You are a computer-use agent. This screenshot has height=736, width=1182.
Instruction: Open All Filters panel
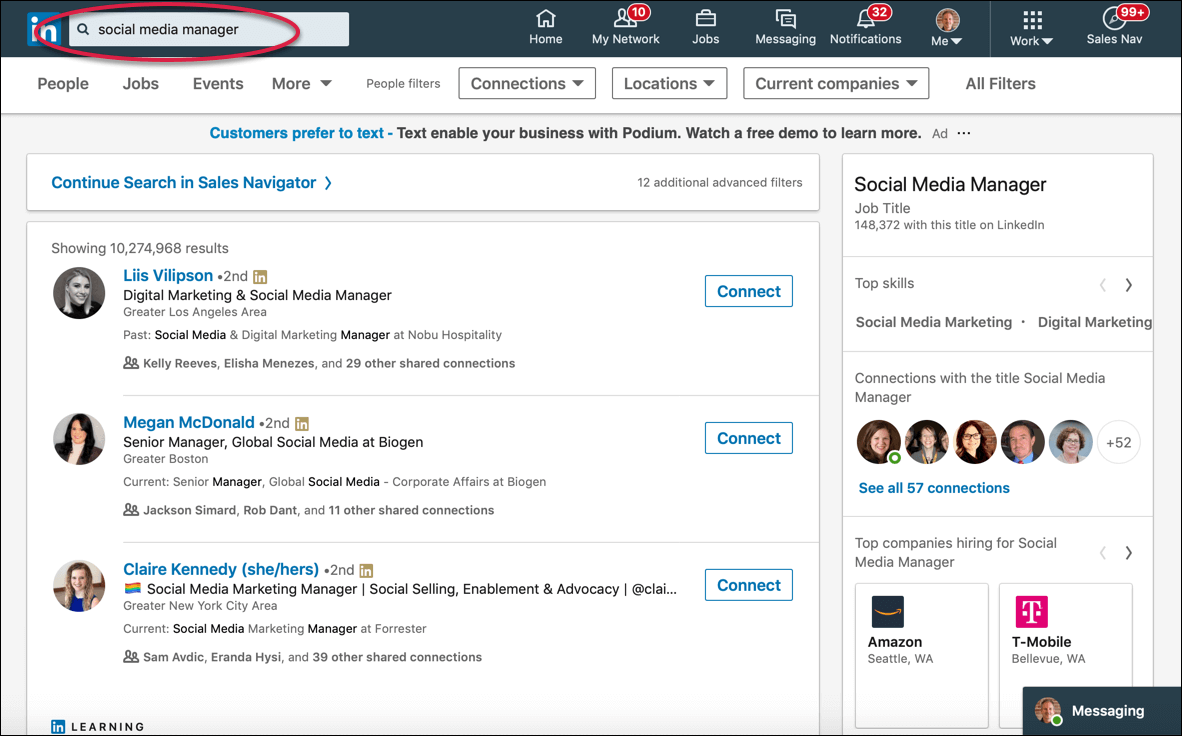coord(1000,84)
